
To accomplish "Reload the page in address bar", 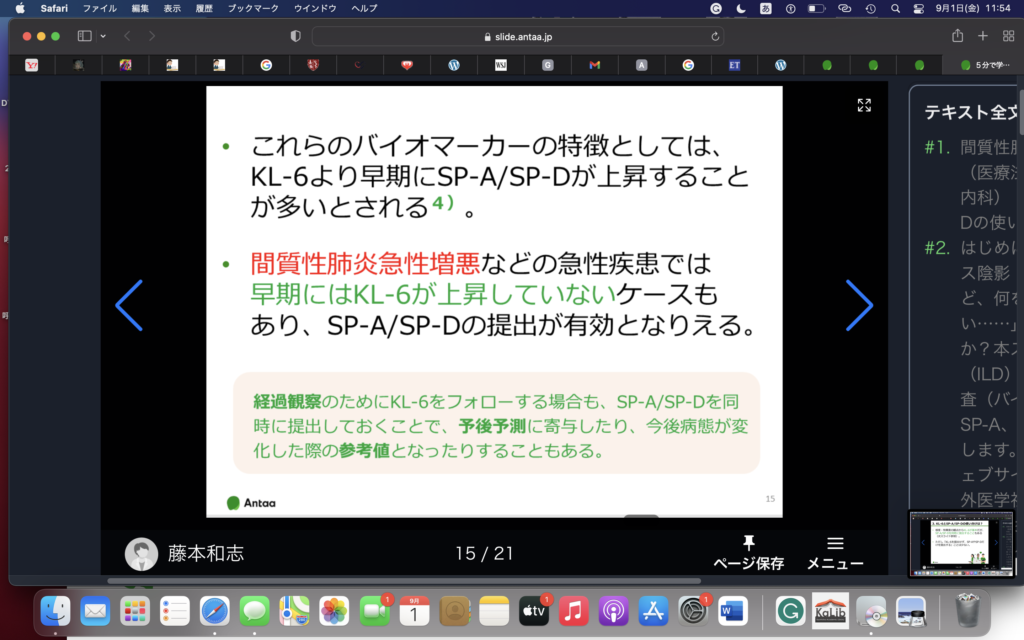I will coord(715,36).
